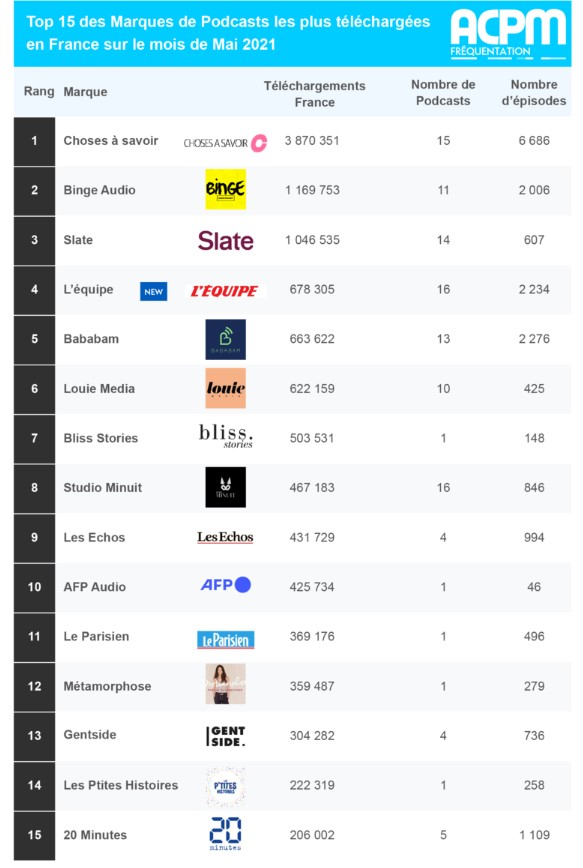Screen dimensions: 583x868
Task: Click the NEW badge beside L'équipe
Action: coord(153,292)
